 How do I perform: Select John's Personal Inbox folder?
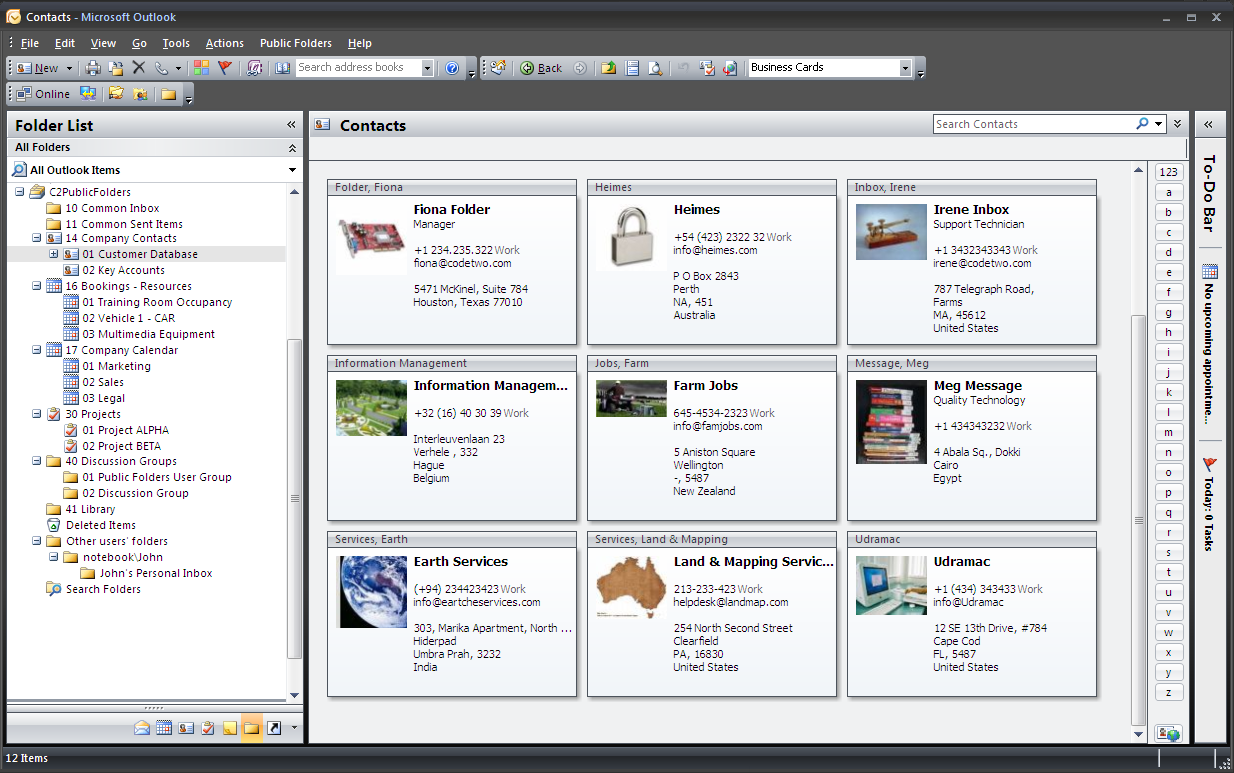pos(155,573)
